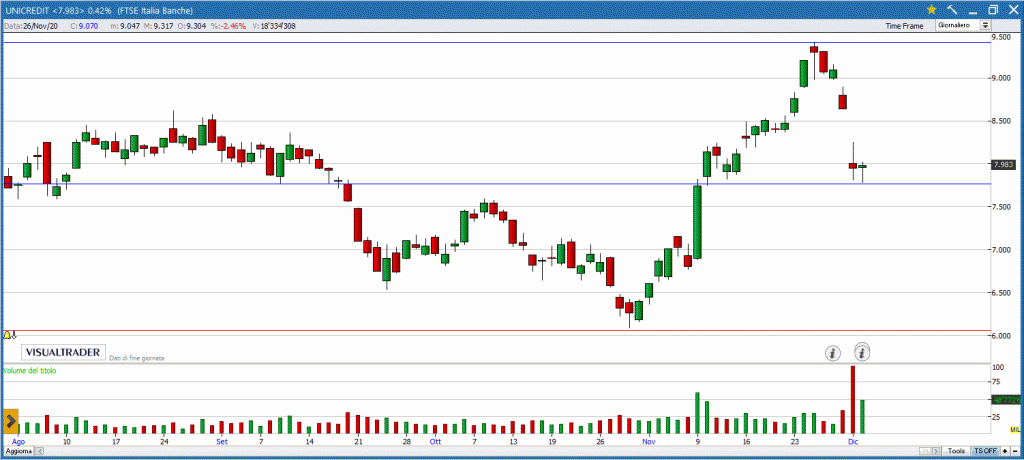1024x460 pixels.
Task: Click the 'Volume del titolo' label
Action: [29, 370]
